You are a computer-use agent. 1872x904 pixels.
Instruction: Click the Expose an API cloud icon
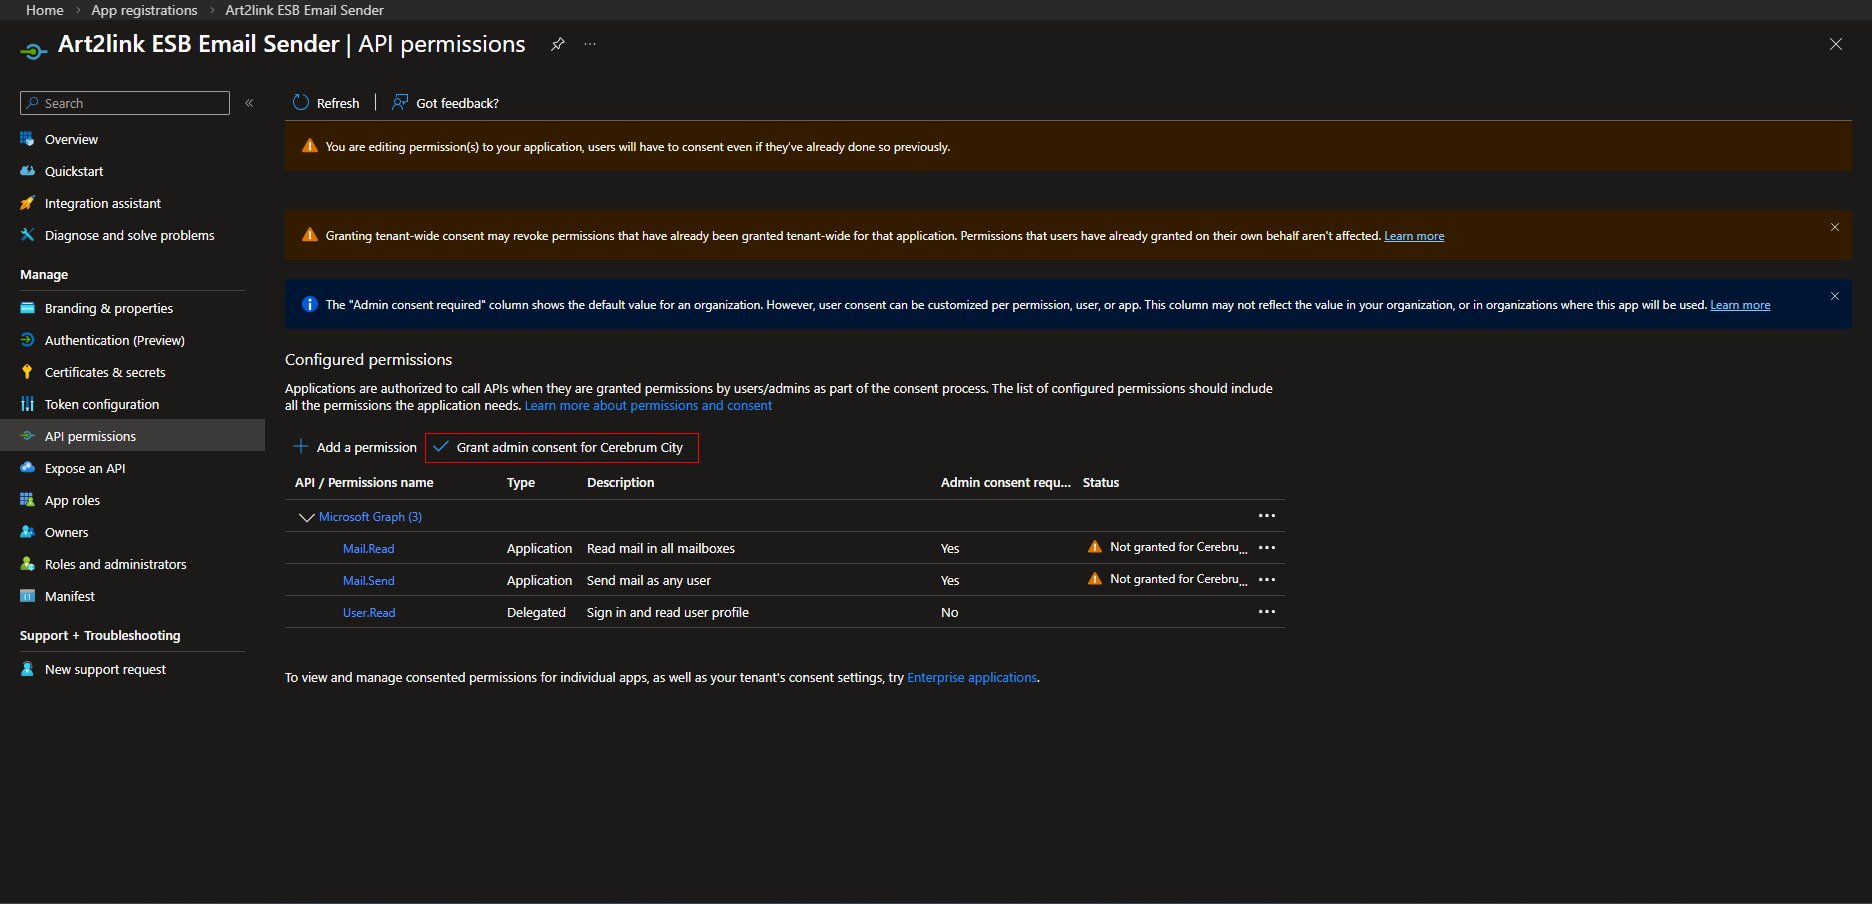27,468
